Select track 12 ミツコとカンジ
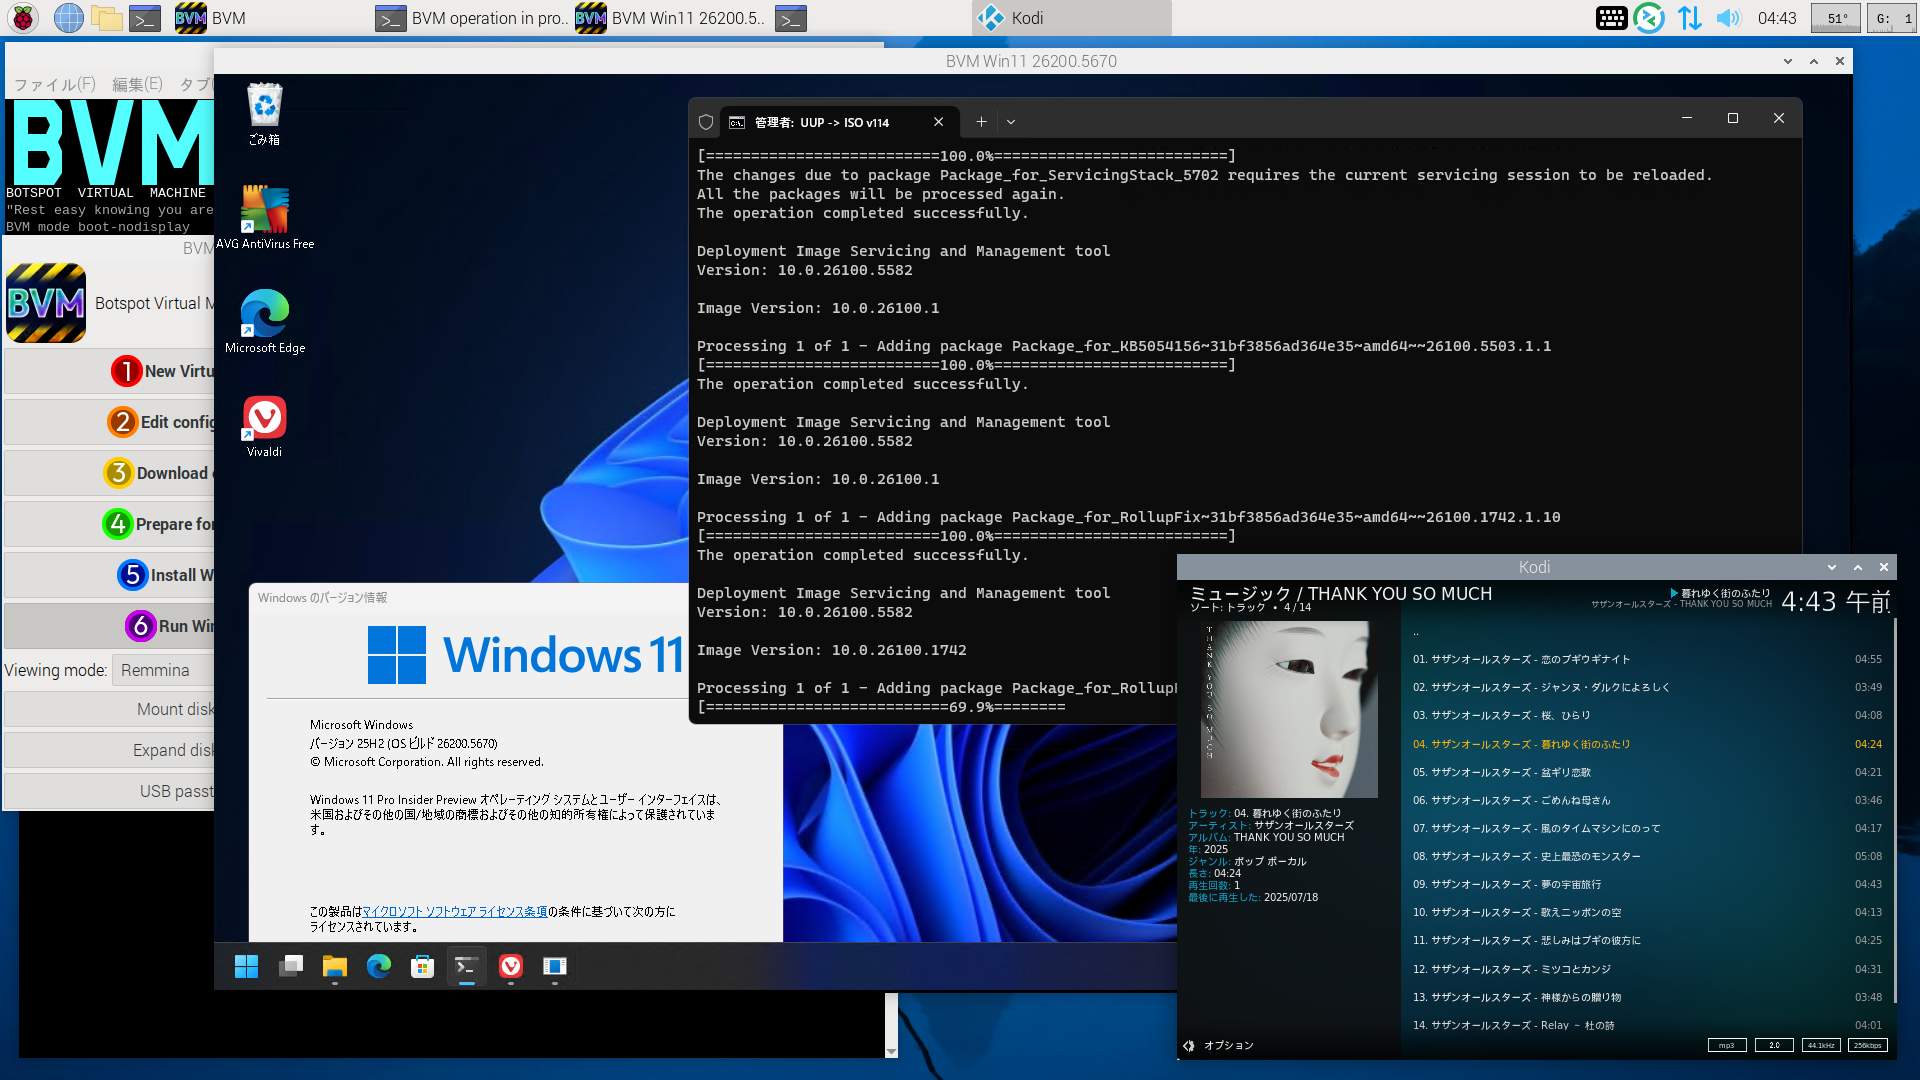This screenshot has width=1920, height=1080. click(1647, 969)
